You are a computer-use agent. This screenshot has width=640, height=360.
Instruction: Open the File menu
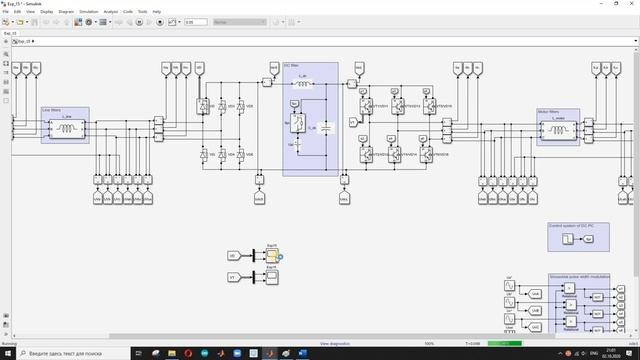[x=5, y=12]
